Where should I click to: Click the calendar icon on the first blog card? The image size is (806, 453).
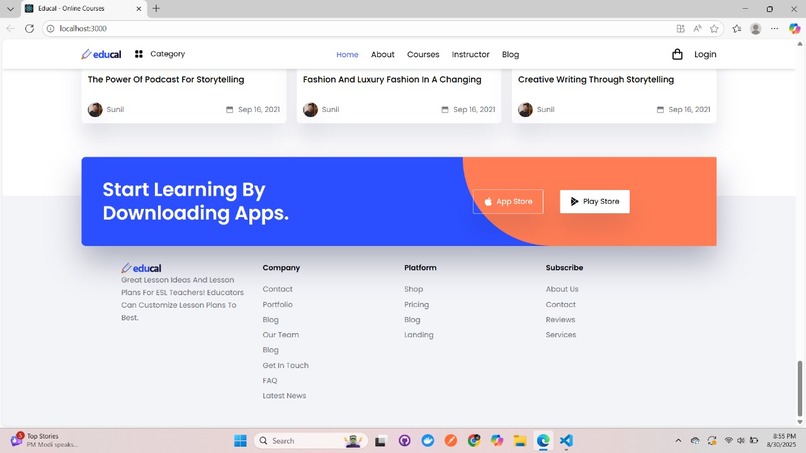(229, 110)
